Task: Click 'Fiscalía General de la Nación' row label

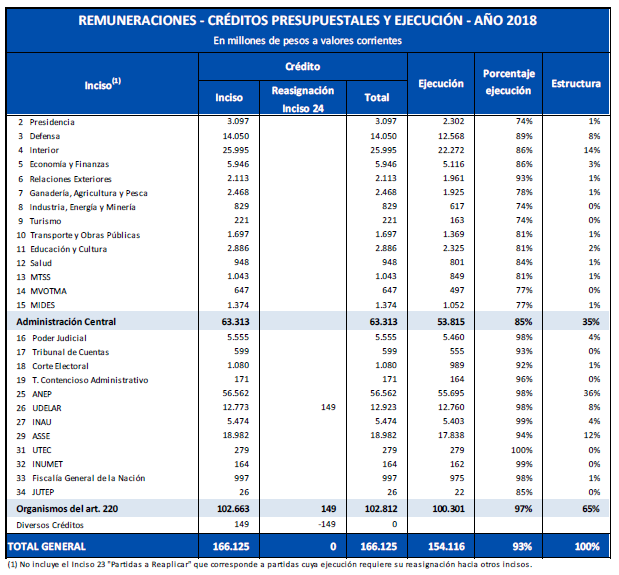Action: (89, 478)
